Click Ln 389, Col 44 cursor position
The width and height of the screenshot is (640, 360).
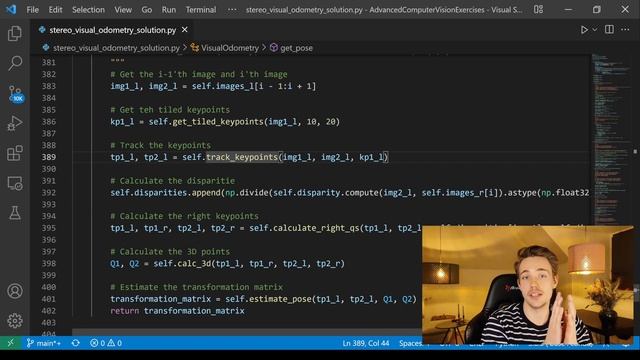point(366,343)
